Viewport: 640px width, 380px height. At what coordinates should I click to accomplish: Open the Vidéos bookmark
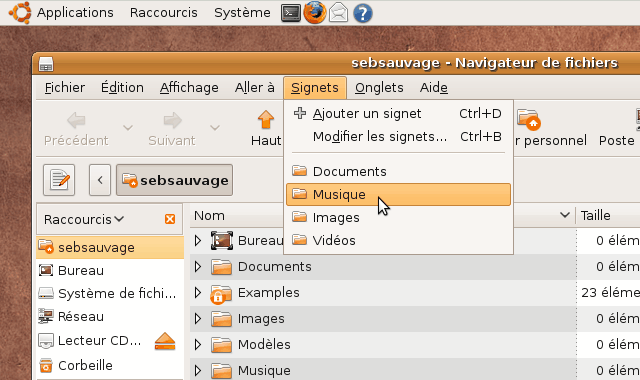[x=398, y=240]
